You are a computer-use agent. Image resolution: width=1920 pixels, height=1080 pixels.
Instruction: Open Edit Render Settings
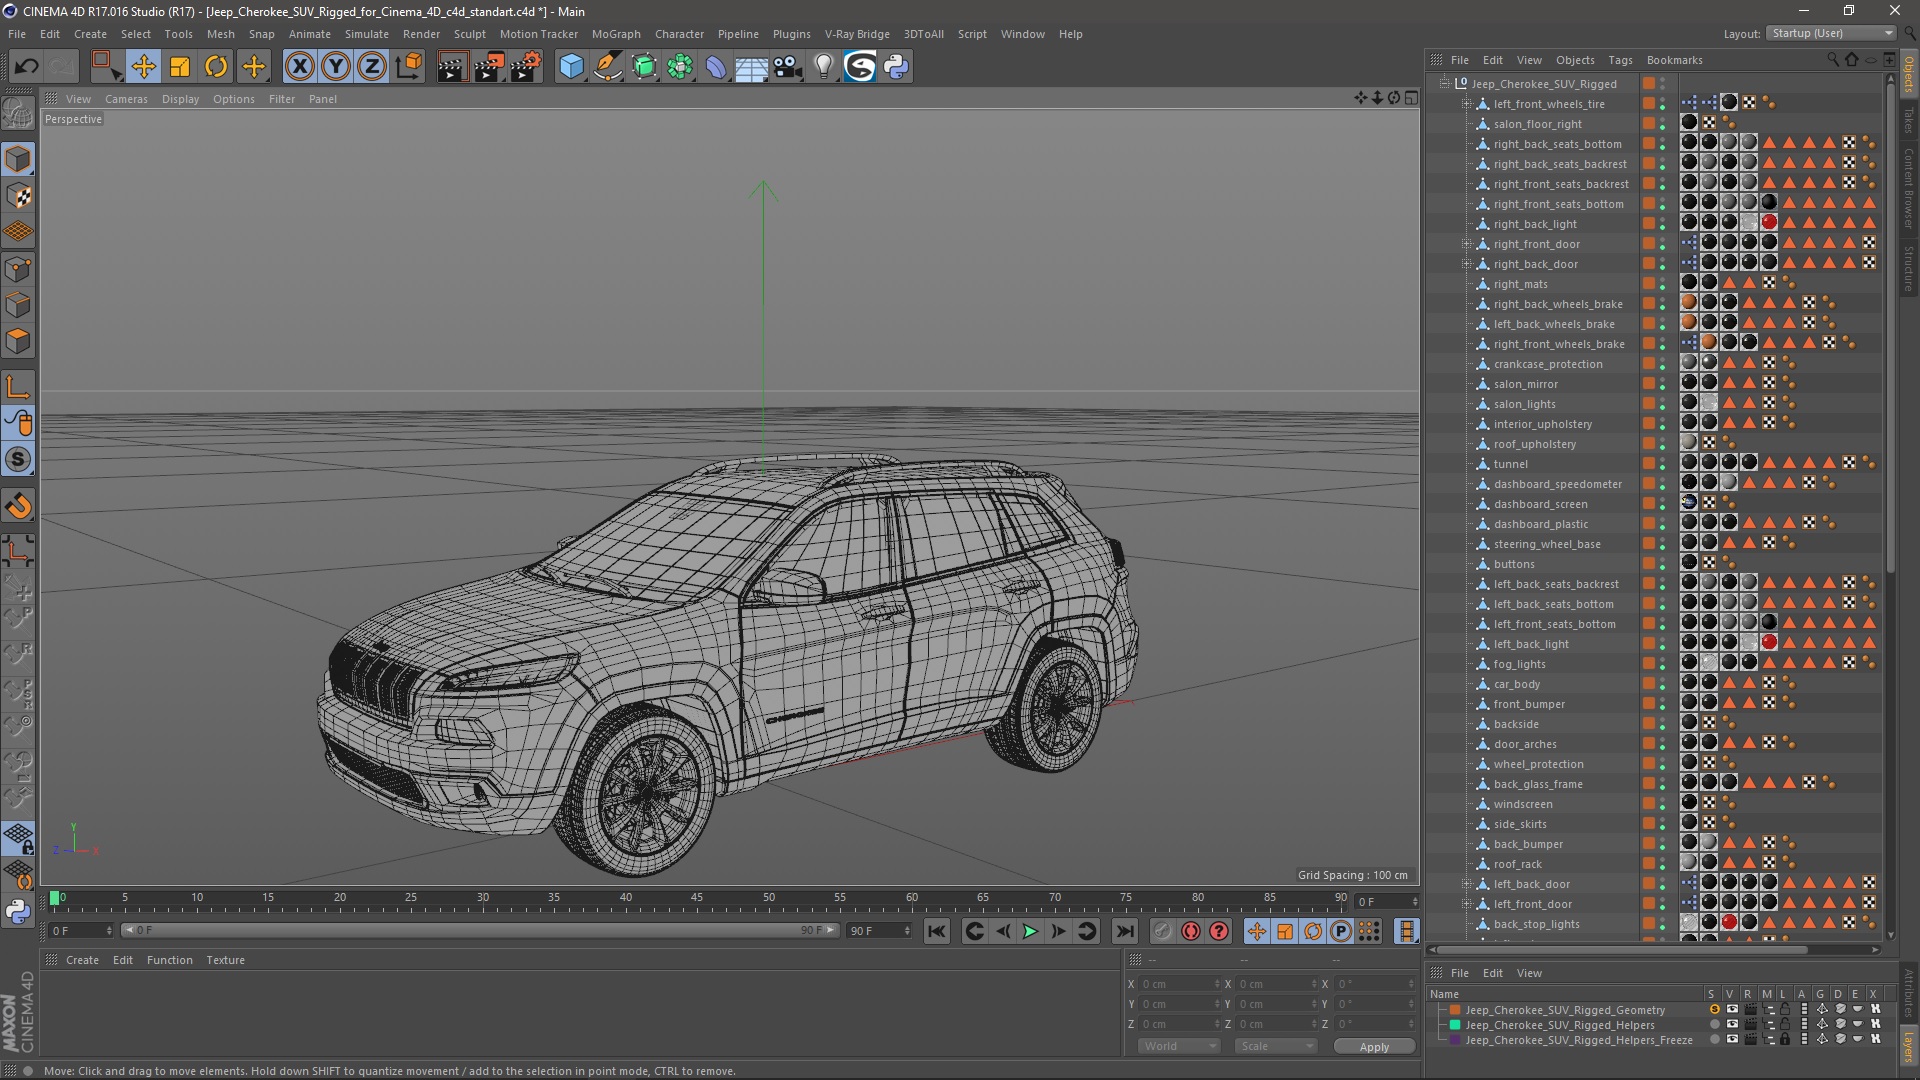coord(526,67)
